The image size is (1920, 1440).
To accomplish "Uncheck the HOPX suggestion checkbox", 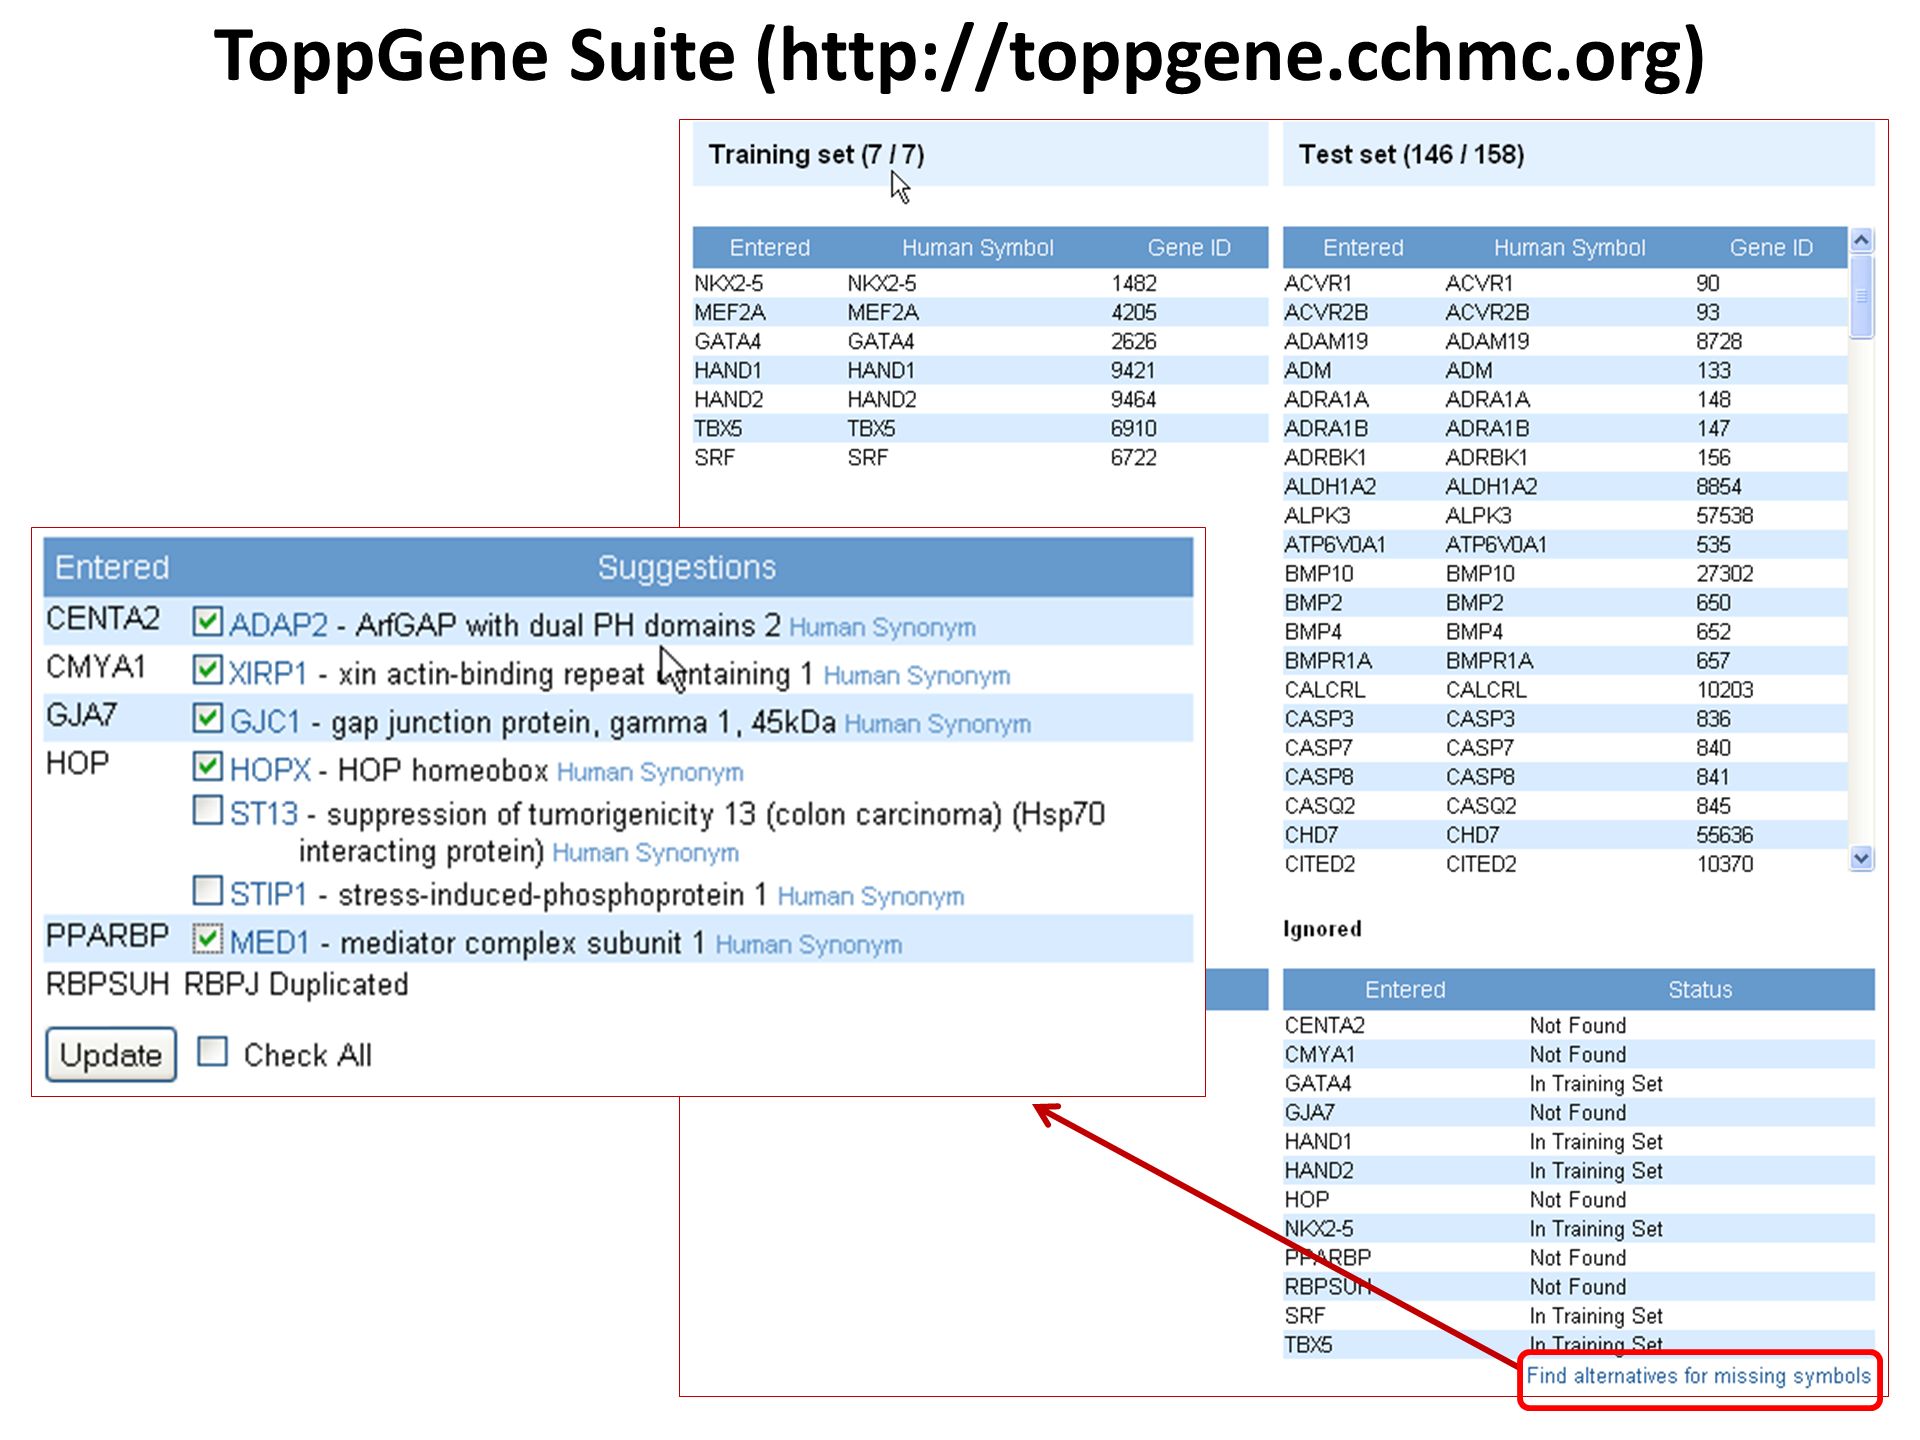I will click(207, 766).
